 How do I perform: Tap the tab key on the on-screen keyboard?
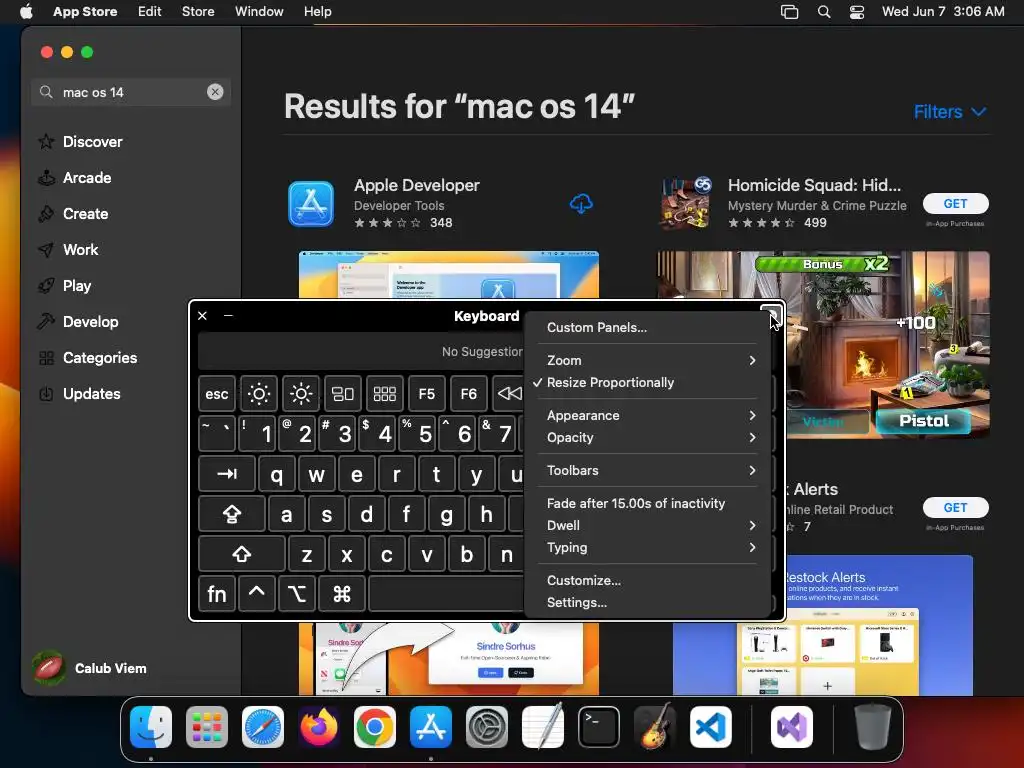[x=227, y=474]
